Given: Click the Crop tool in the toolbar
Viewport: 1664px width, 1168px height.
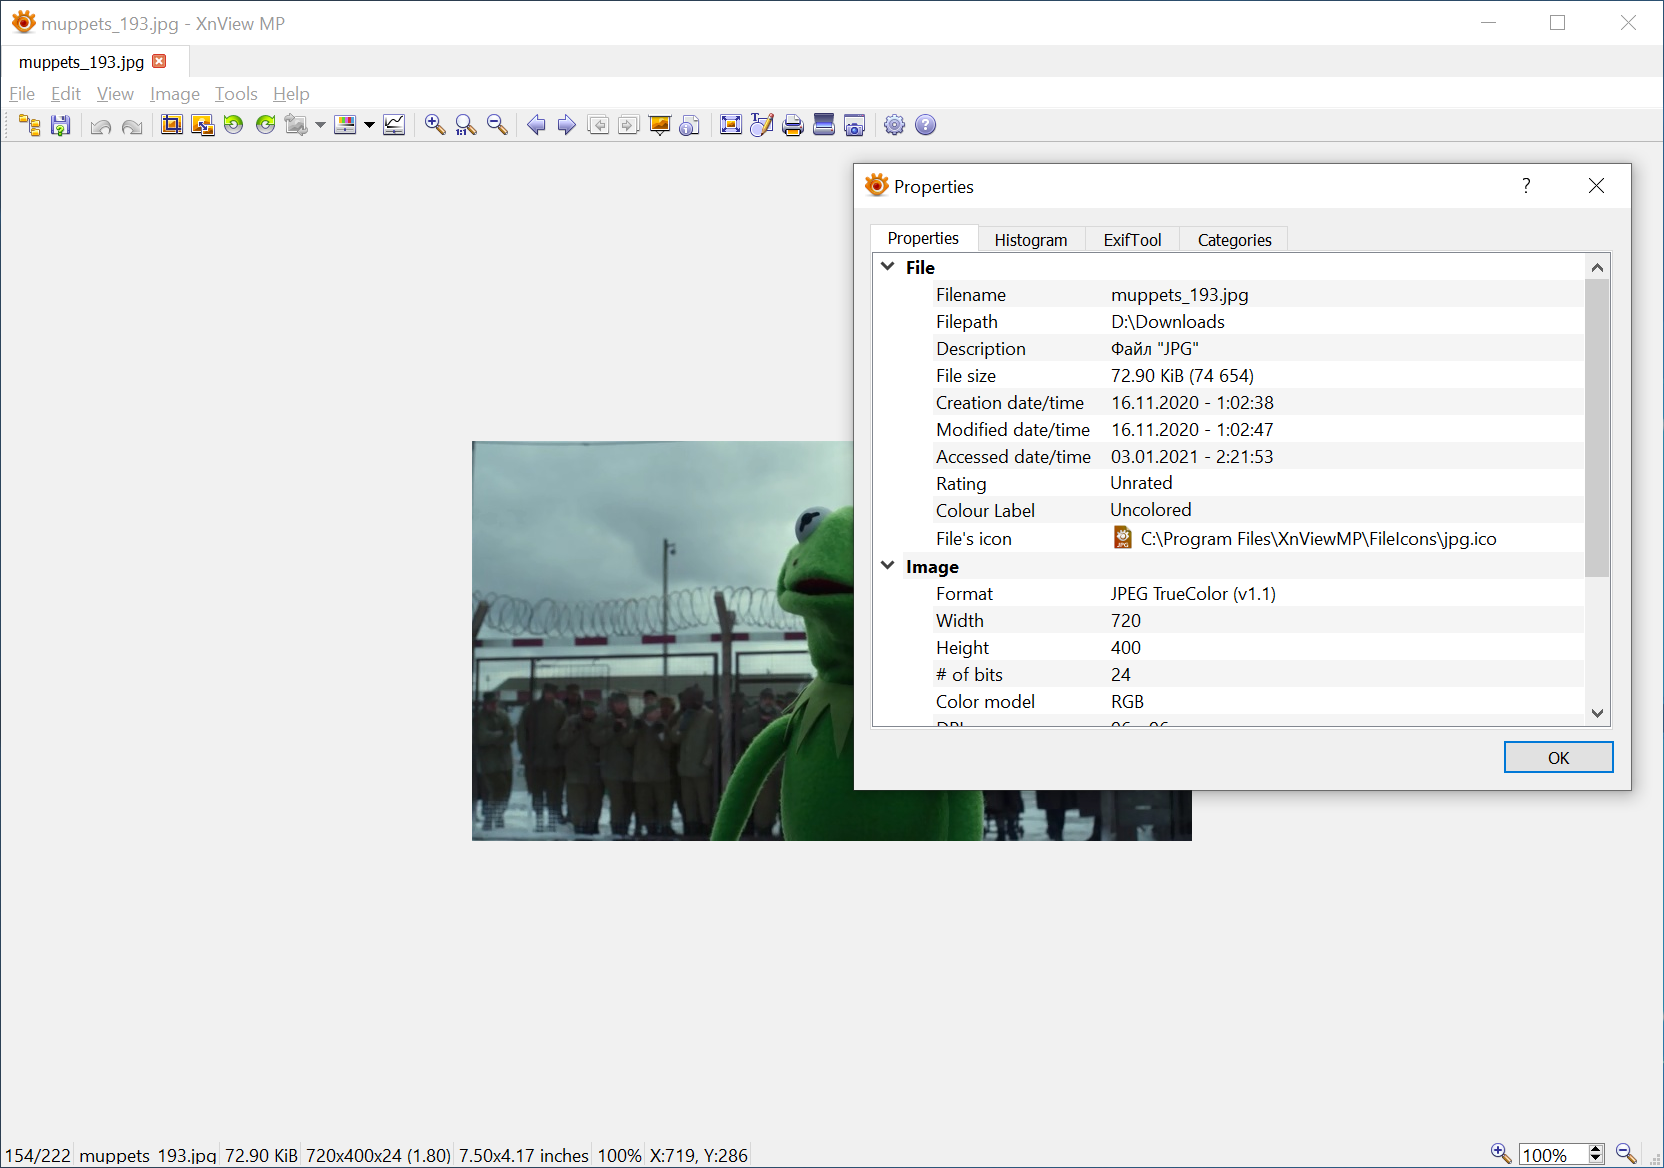Looking at the screenshot, I should click(x=172, y=125).
